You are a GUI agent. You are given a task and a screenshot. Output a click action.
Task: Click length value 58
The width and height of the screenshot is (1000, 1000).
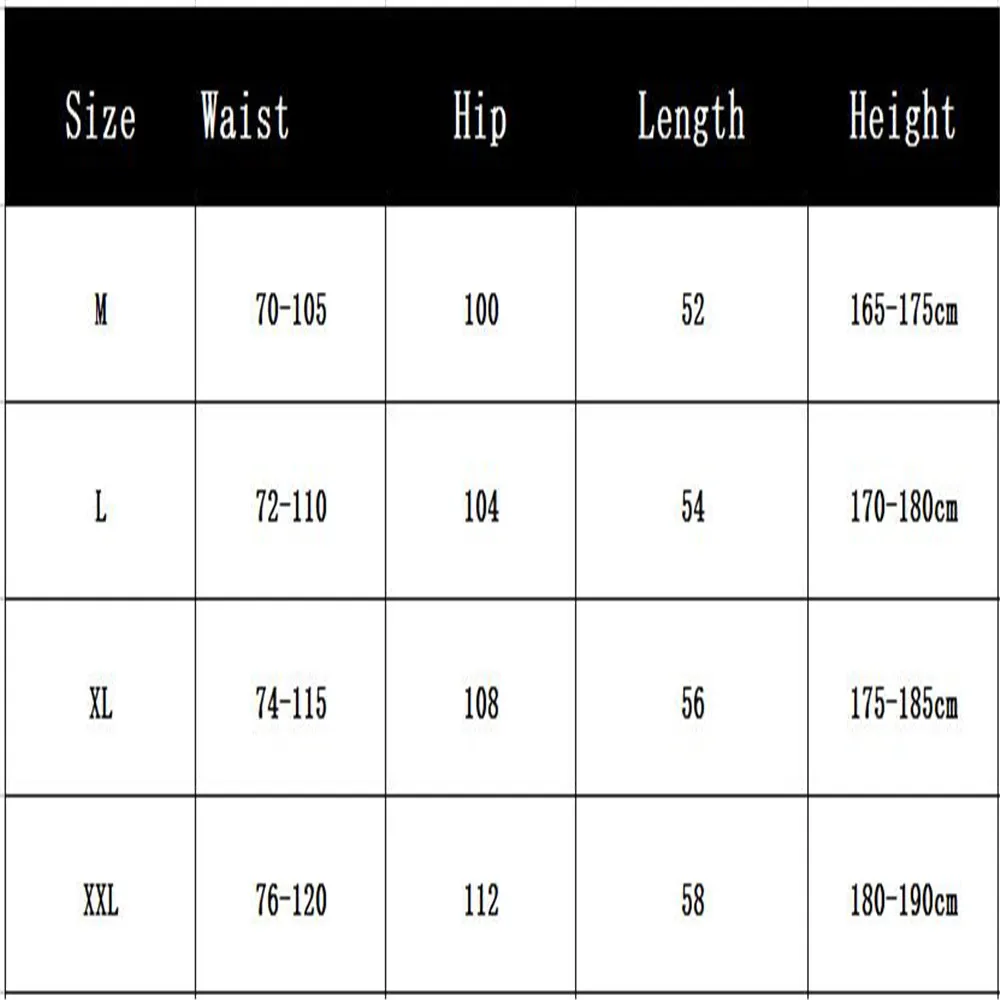[x=693, y=901]
